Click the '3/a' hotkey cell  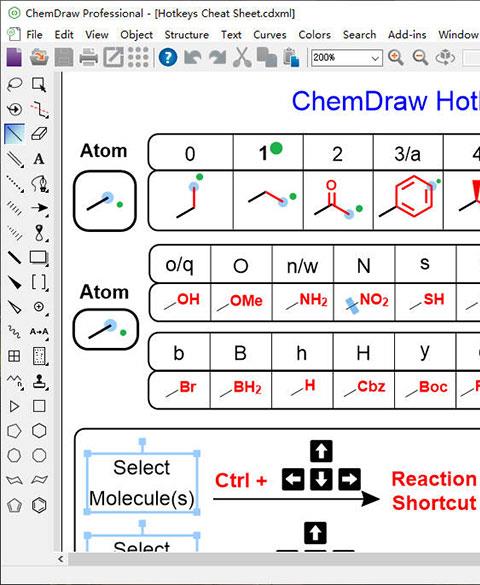(x=408, y=154)
